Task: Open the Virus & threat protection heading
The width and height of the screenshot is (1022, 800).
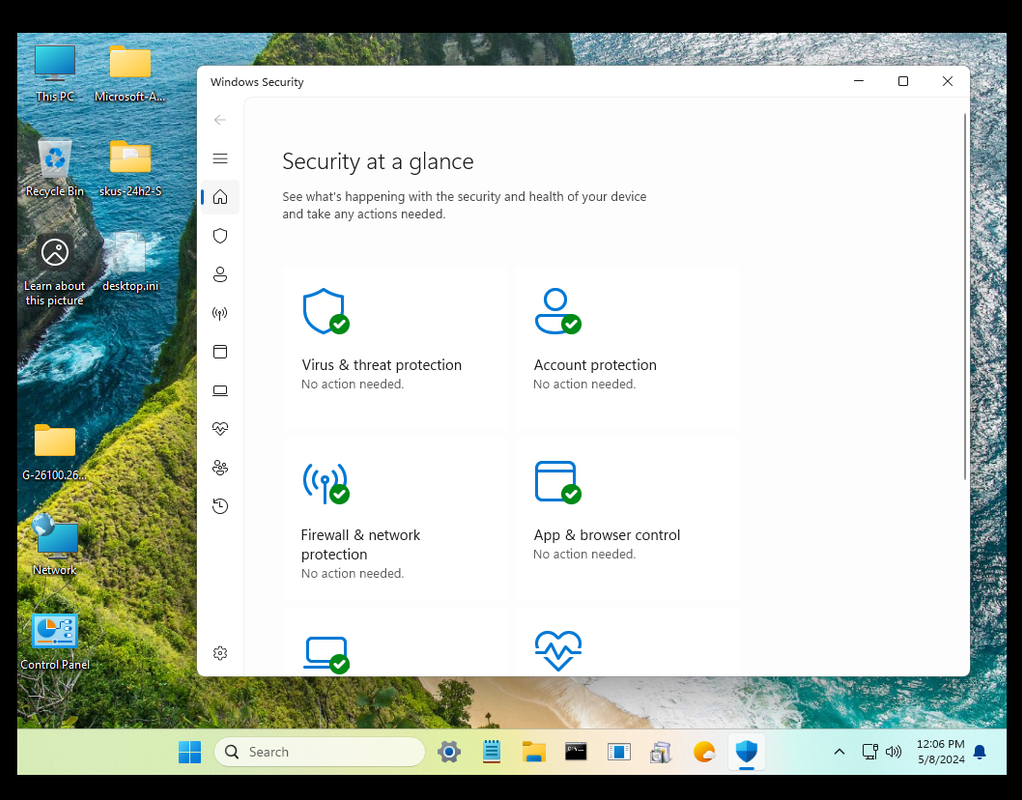Action: pos(381,365)
